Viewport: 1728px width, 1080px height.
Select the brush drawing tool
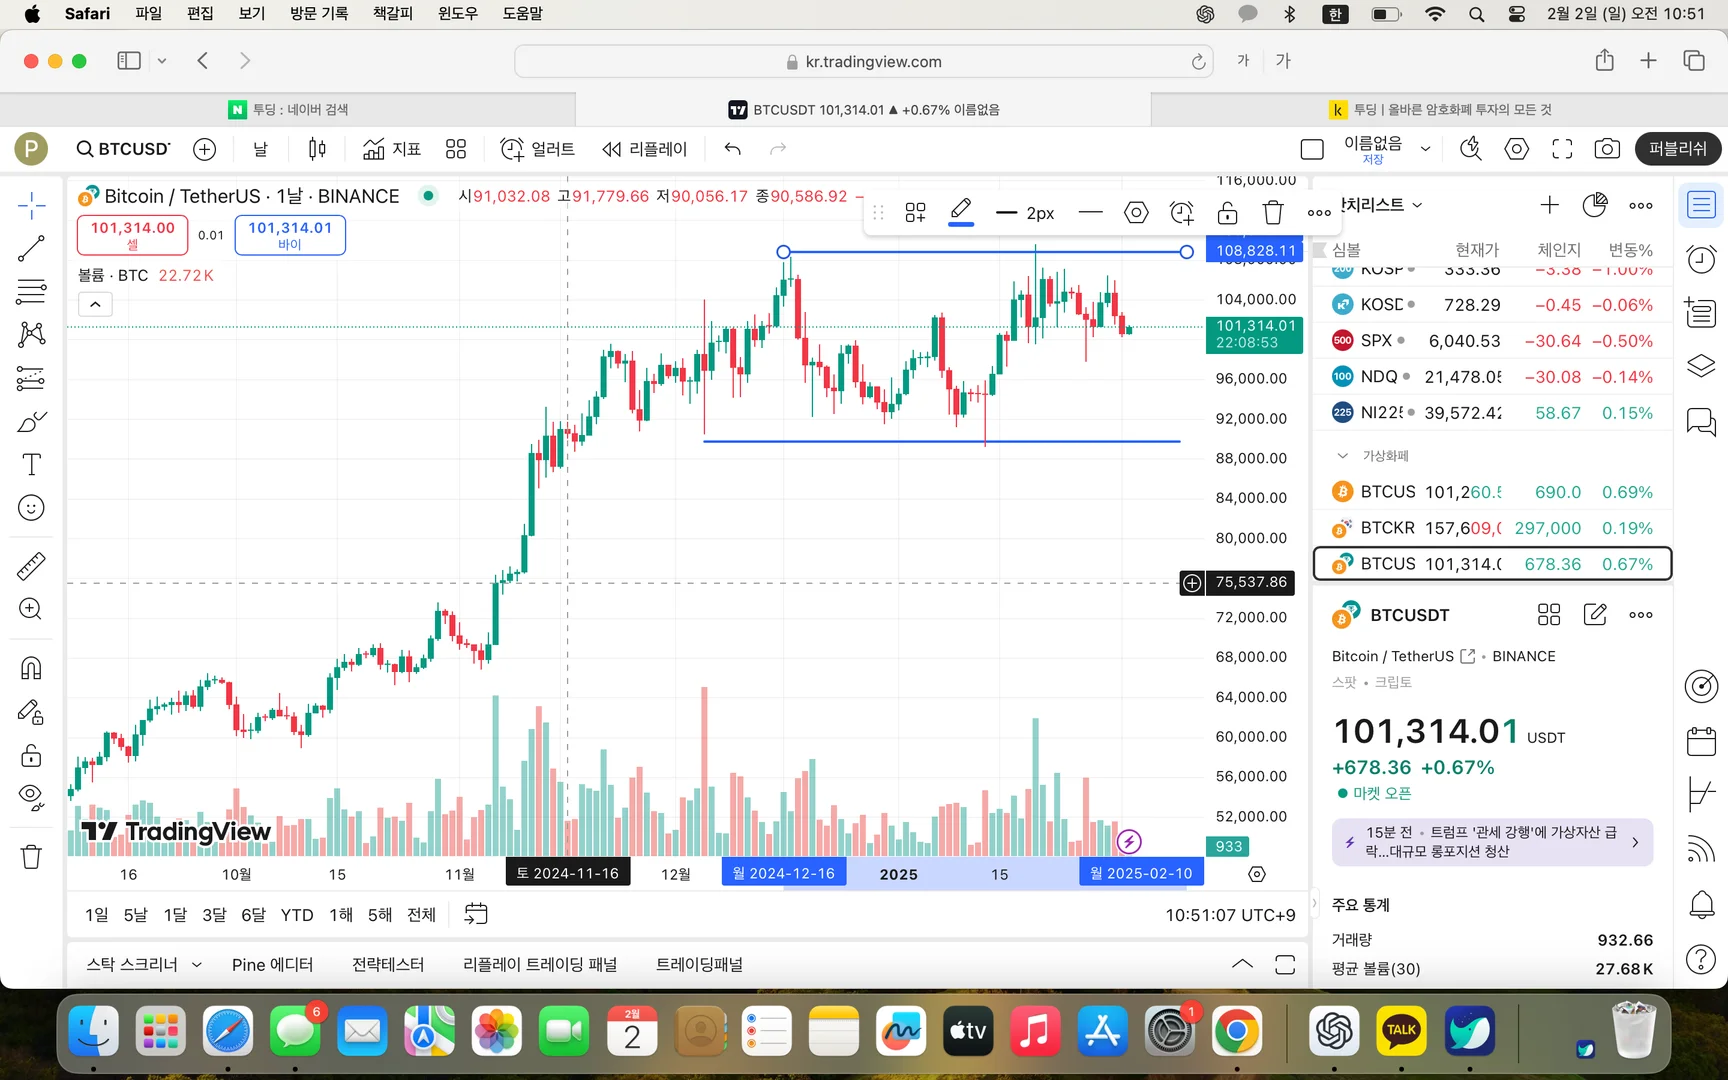pos(31,422)
